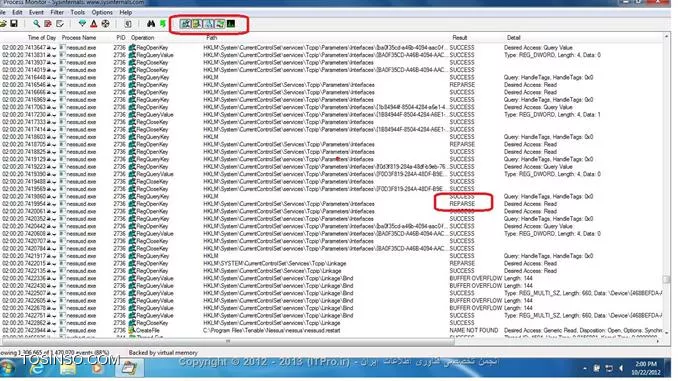
Task: Open the Windows Start menu
Action: (7, 368)
